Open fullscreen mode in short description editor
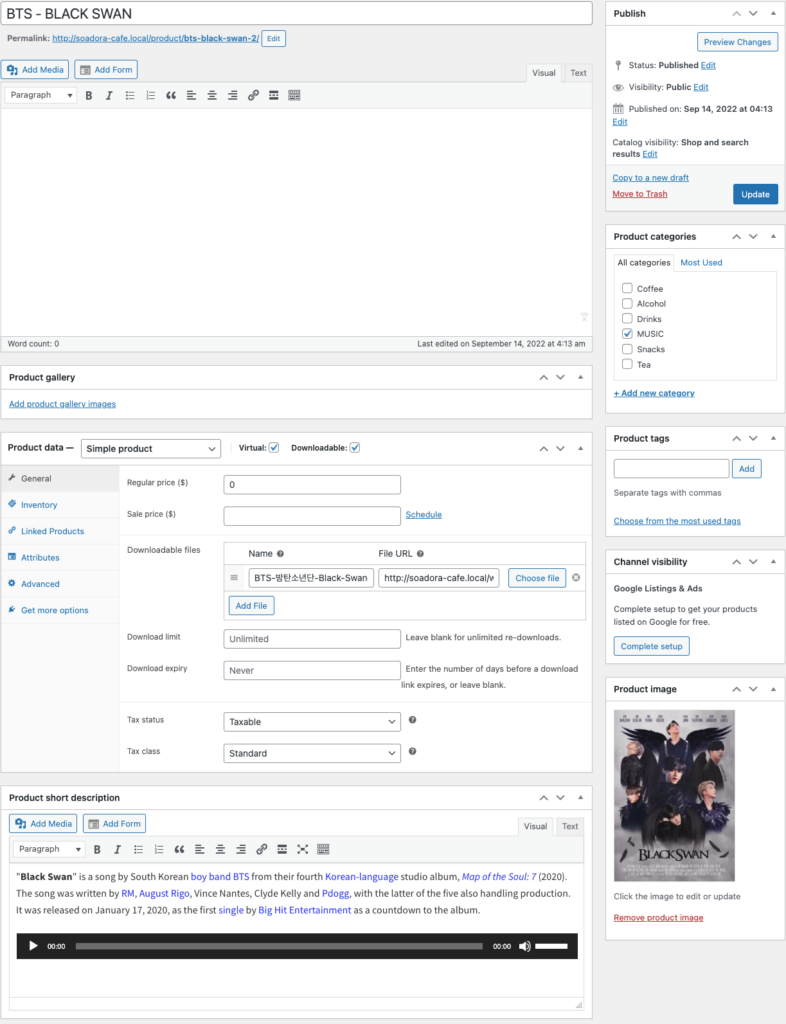786x1024 pixels. click(x=302, y=849)
